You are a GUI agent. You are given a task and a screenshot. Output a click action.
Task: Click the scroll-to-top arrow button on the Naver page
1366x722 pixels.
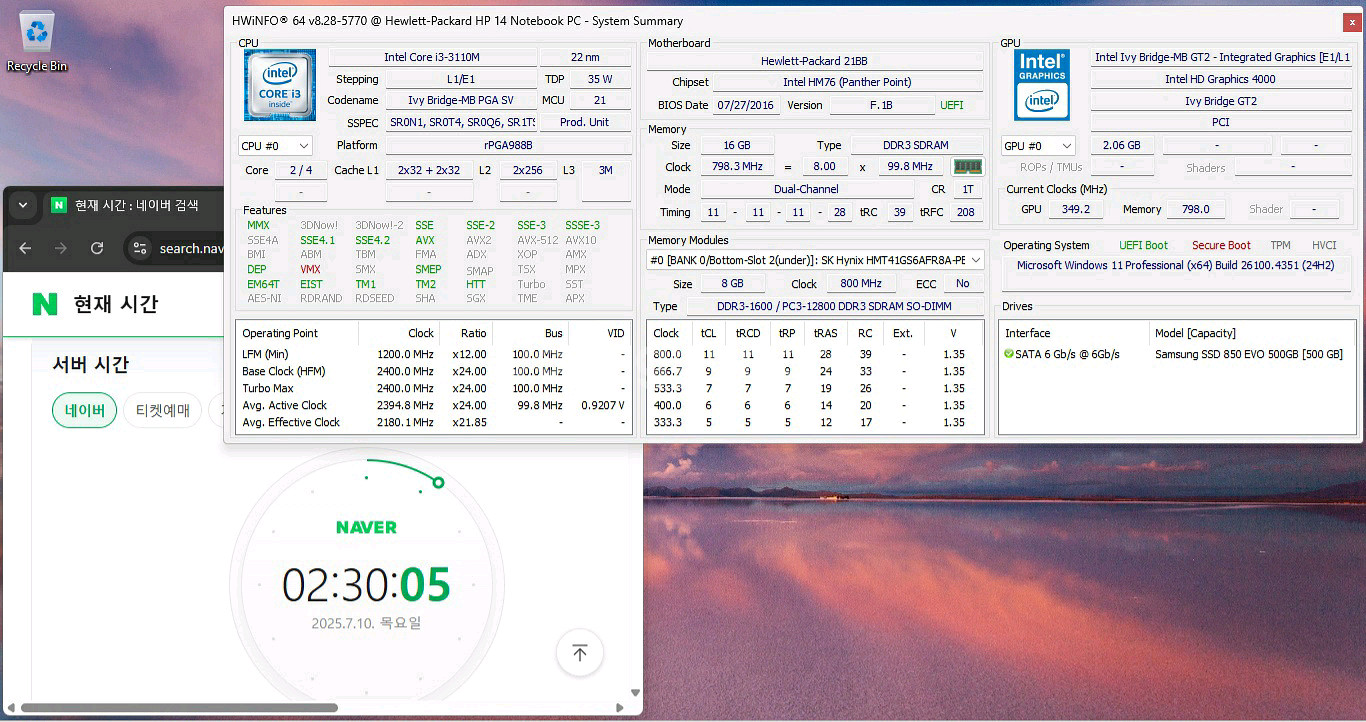point(580,653)
